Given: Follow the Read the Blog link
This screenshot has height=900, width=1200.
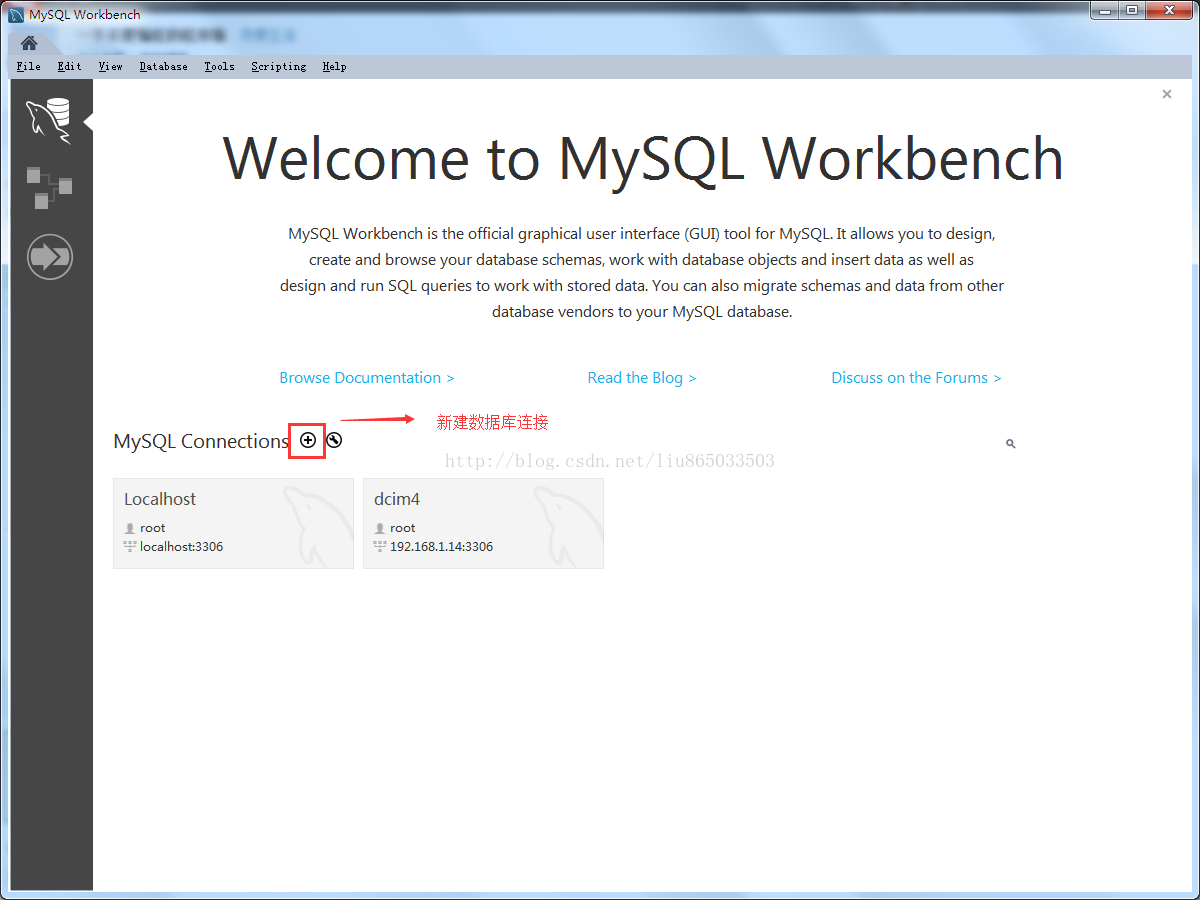Looking at the screenshot, I should point(642,378).
